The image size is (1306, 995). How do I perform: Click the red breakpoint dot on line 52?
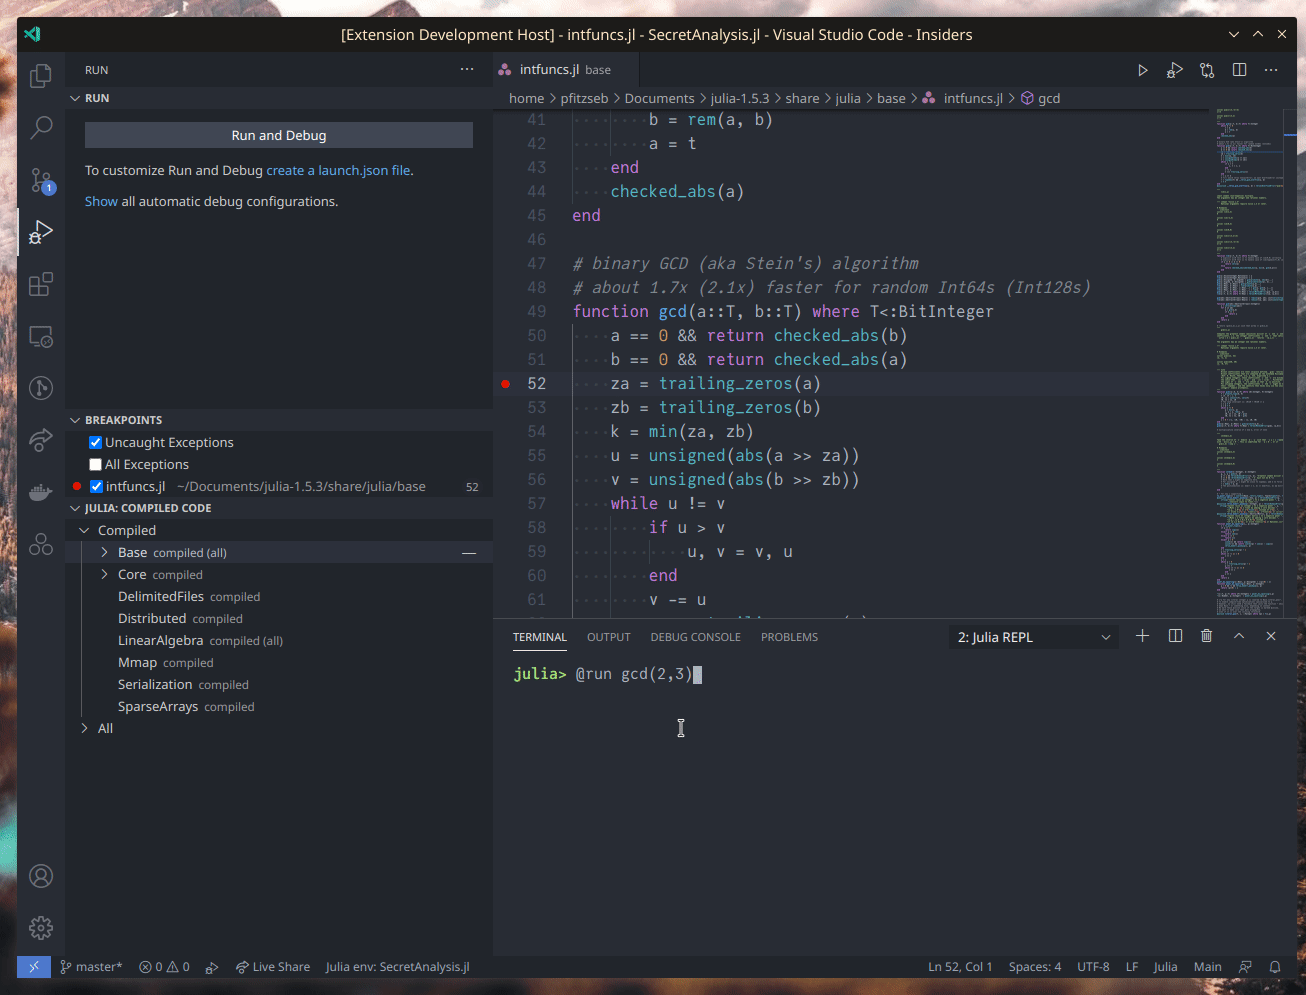click(x=505, y=382)
